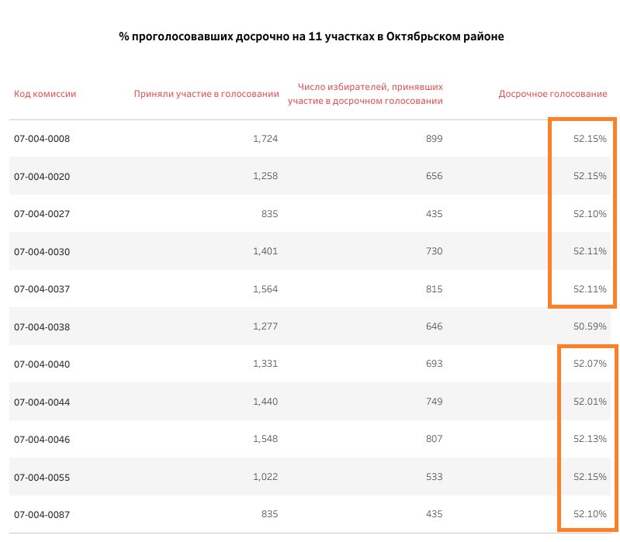This screenshot has width=620, height=542.
Task: Click early voters count 533
Action: point(434,477)
